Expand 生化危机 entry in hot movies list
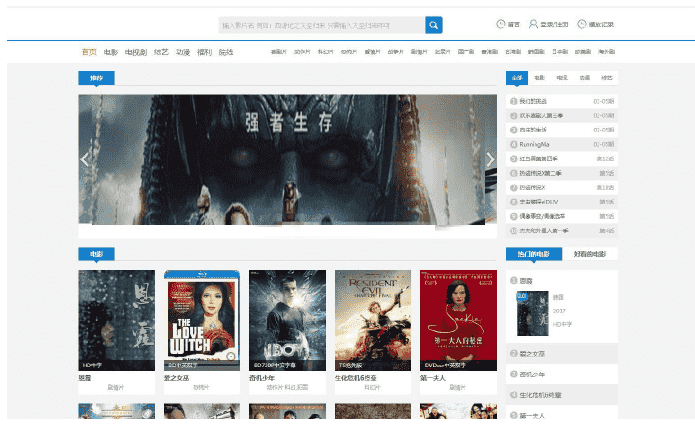The height and width of the screenshot is (448, 695). pyautogui.click(x=545, y=394)
